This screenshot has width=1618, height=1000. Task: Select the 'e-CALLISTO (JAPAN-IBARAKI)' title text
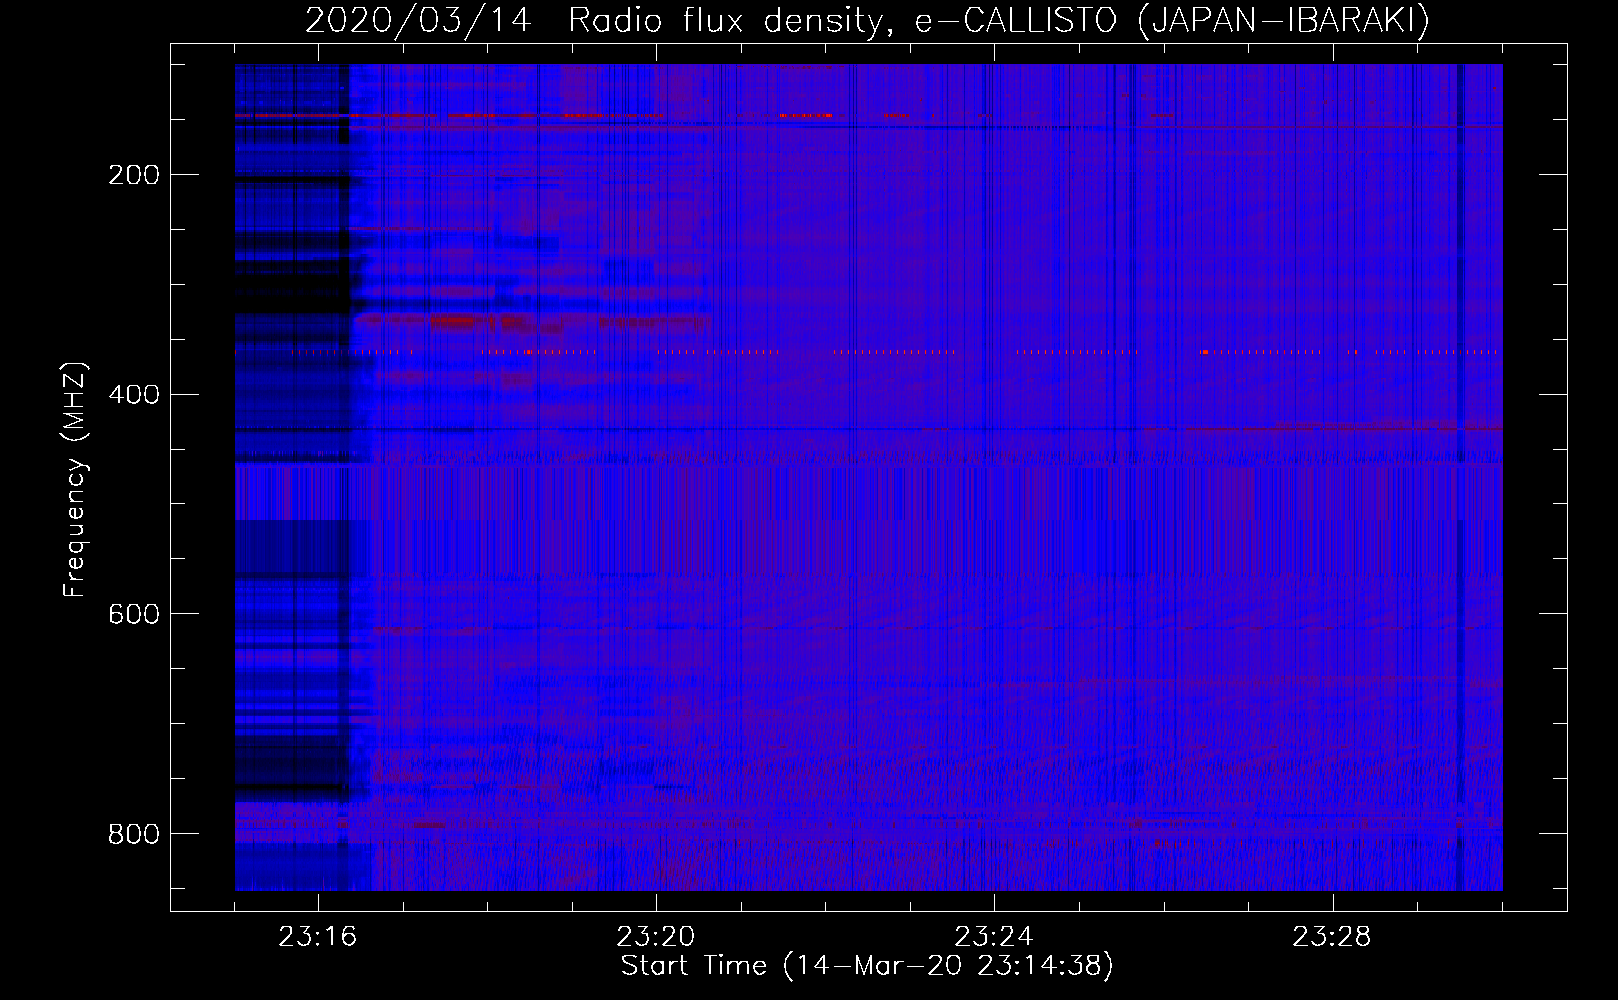tap(1172, 21)
